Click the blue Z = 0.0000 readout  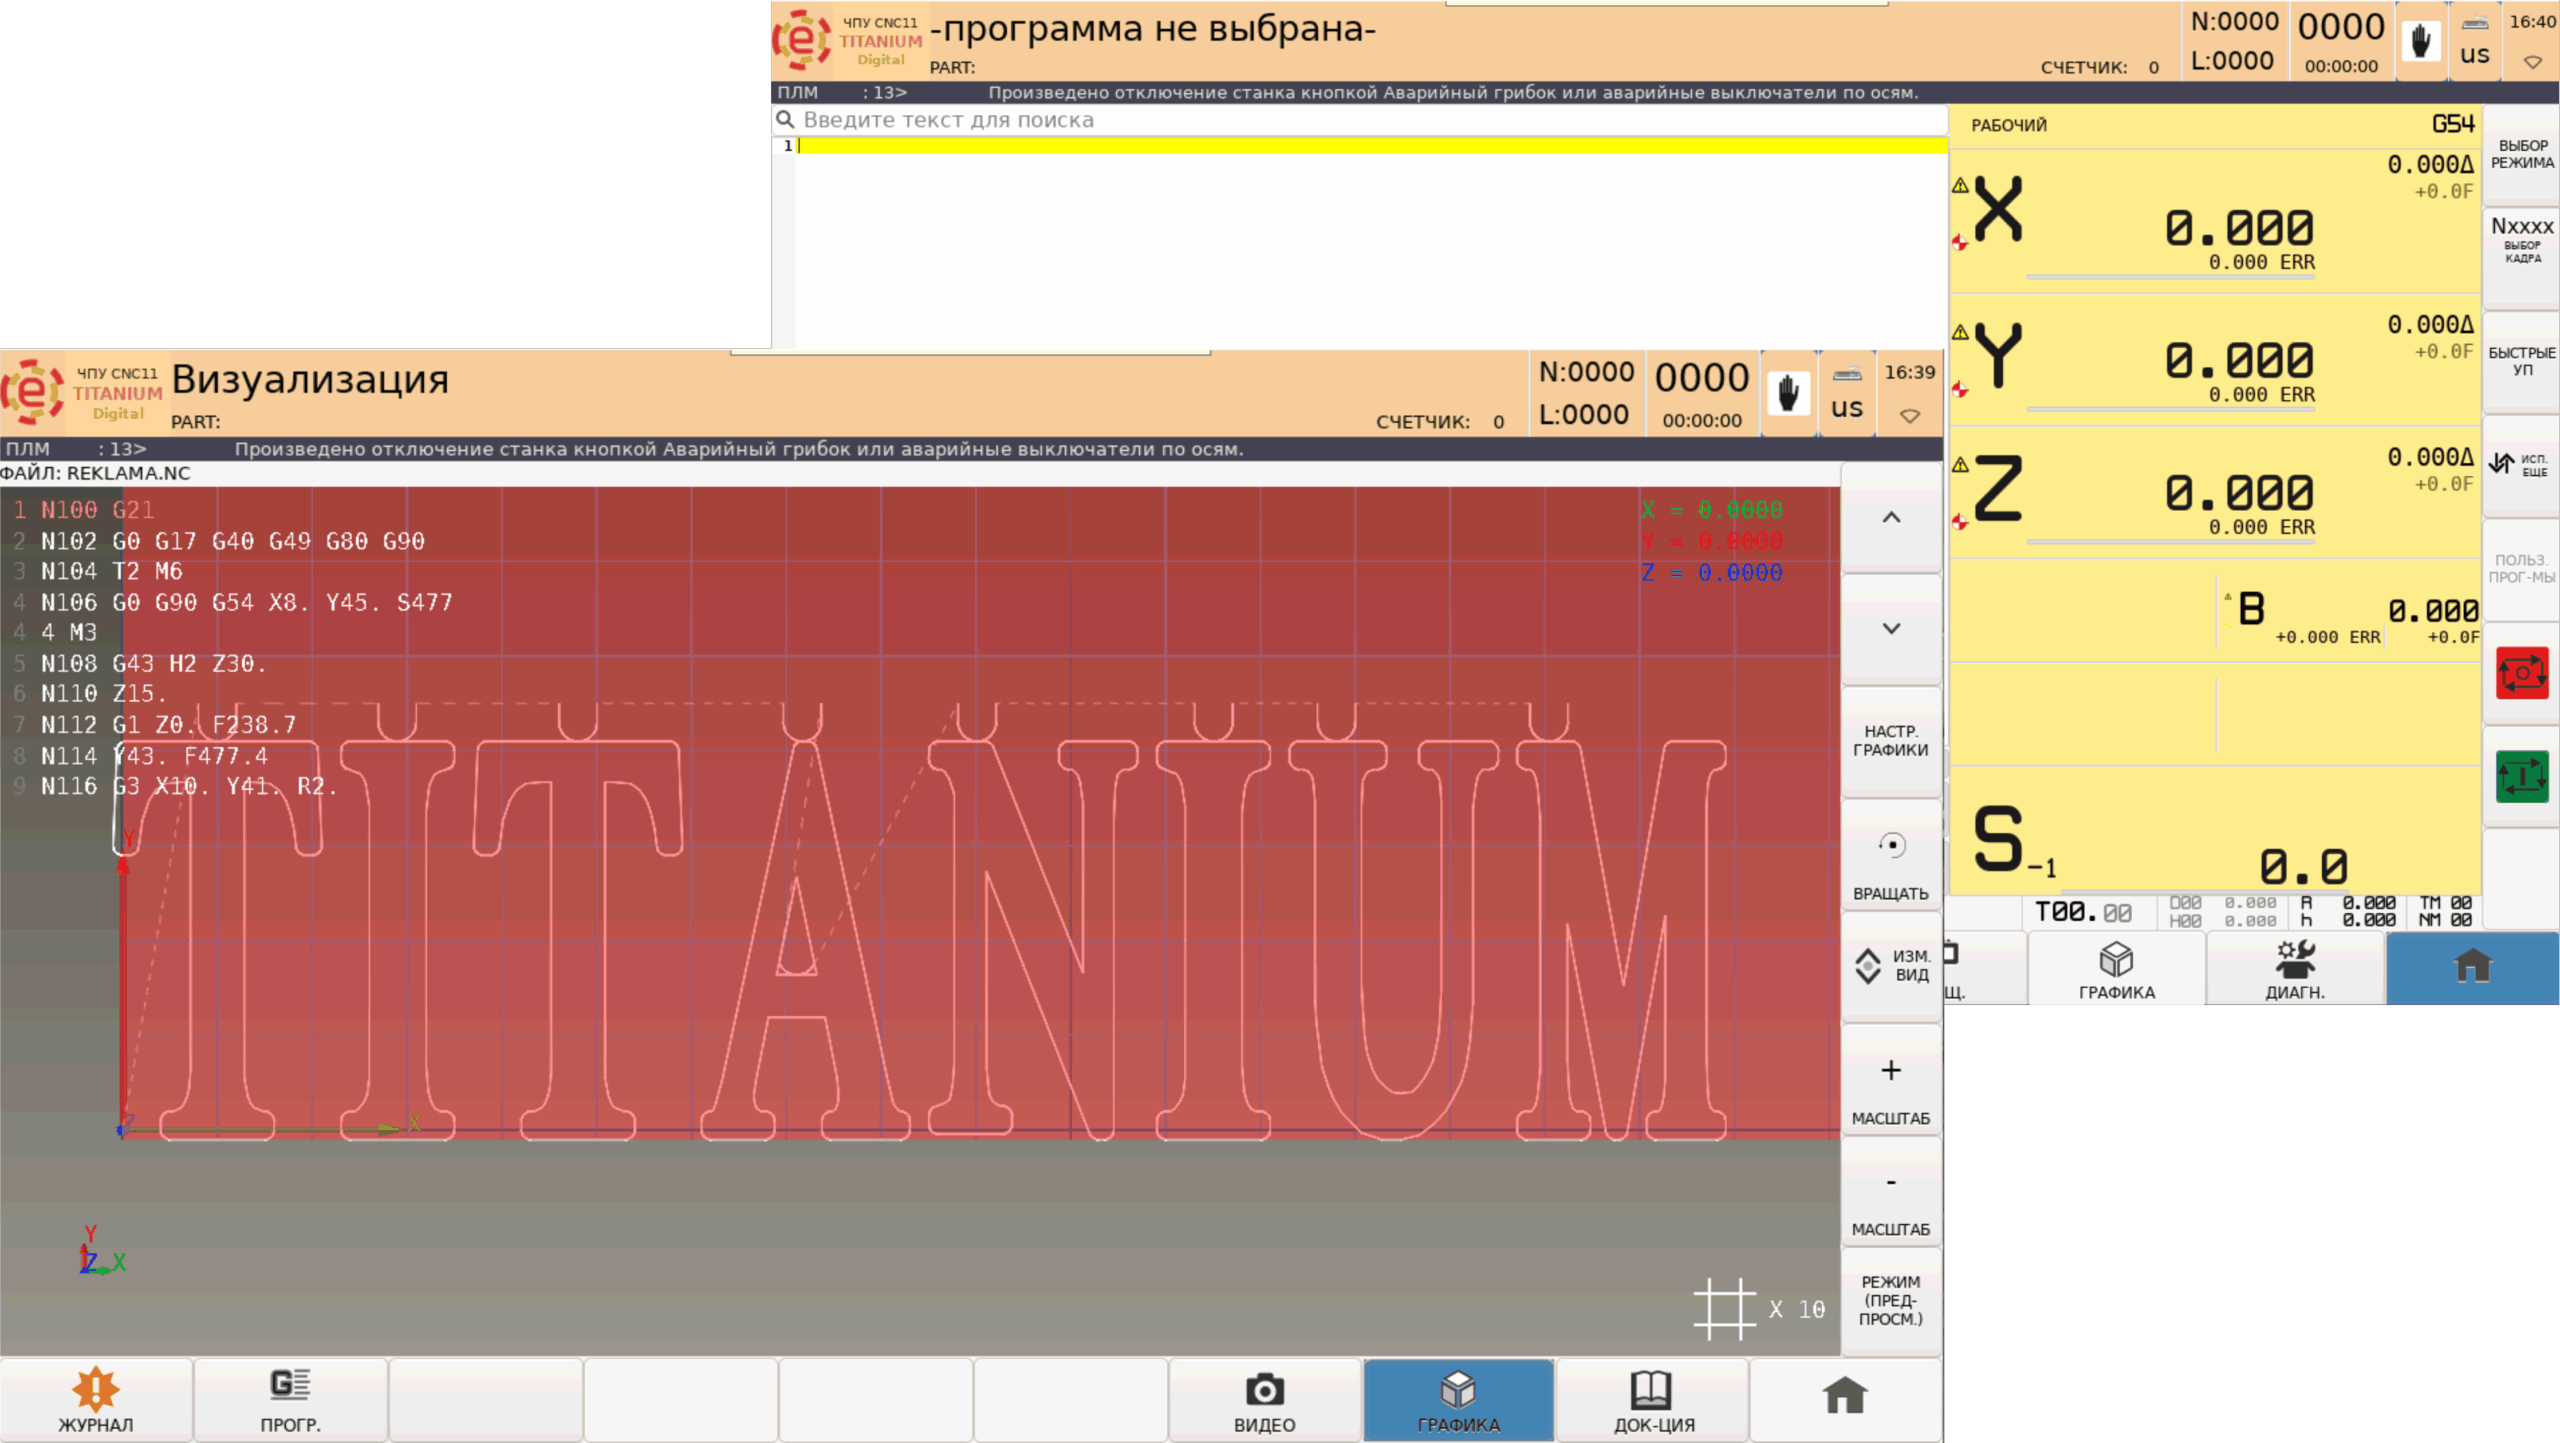coord(1711,573)
